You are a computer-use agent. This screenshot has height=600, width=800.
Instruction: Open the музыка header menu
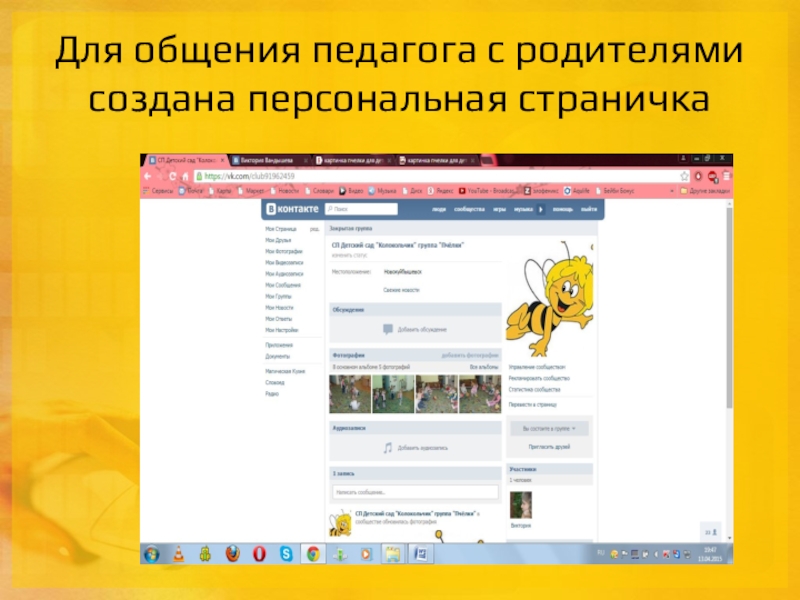tap(523, 209)
